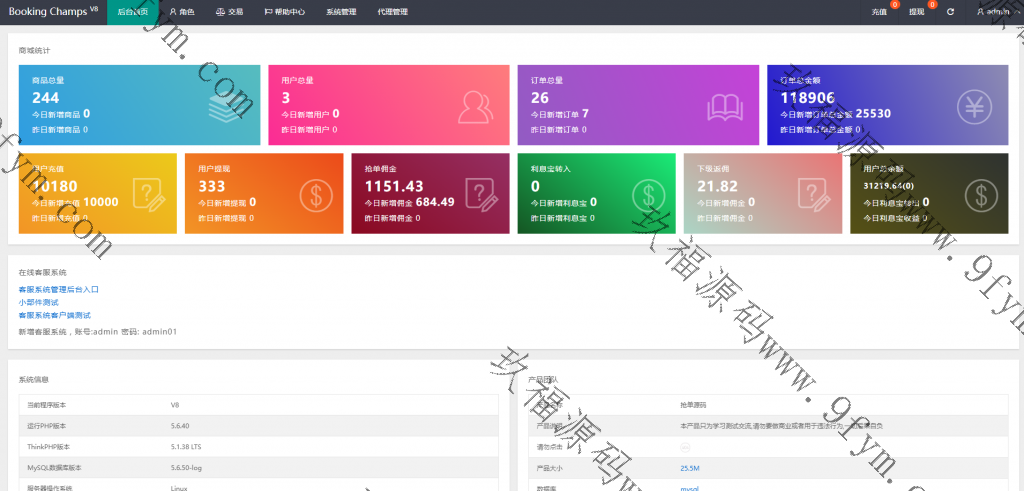The width and height of the screenshot is (1024, 491).
Task: Open the 交易 menu in the navigation bar
Action: [x=229, y=12]
